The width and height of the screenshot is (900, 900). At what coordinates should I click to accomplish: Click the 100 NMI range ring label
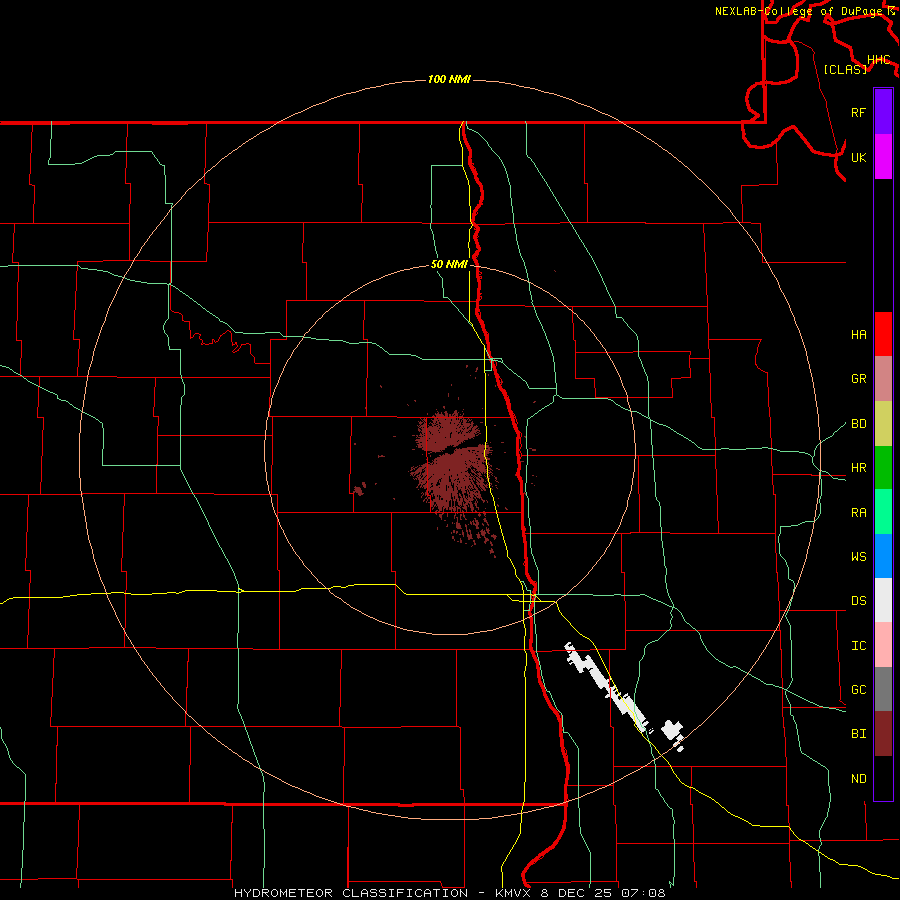[x=449, y=79]
